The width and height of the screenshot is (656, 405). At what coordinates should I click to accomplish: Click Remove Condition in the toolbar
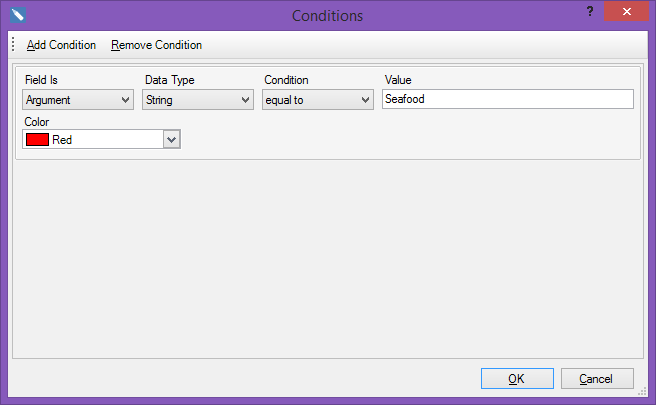[156, 45]
